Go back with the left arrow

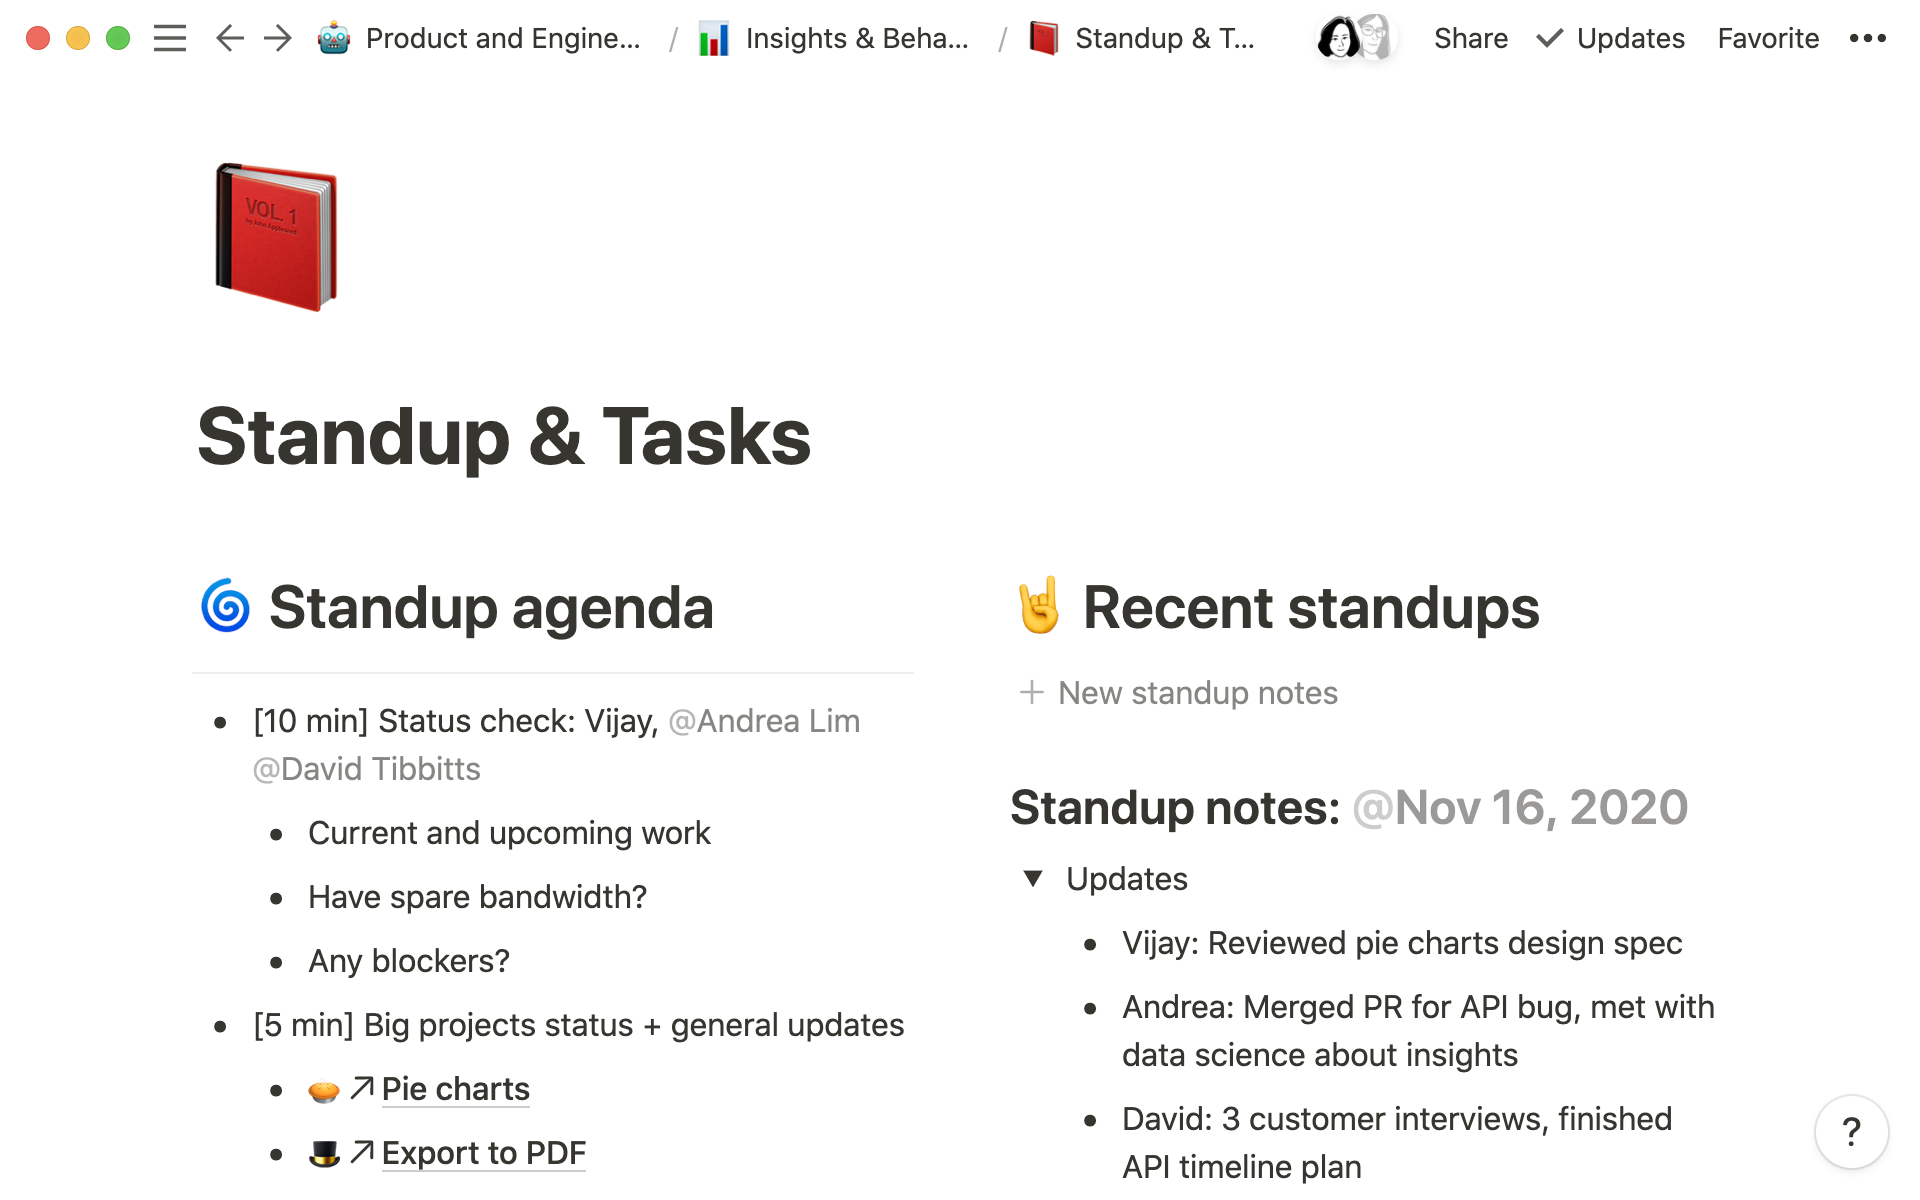coord(229,39)
